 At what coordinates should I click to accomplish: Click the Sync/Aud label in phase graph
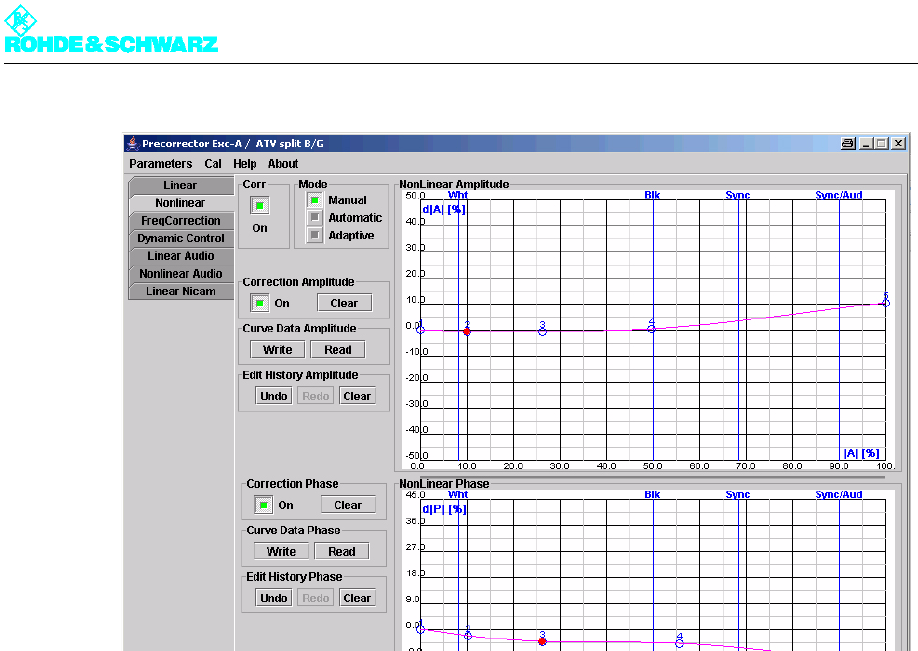[x=838, y=494]
